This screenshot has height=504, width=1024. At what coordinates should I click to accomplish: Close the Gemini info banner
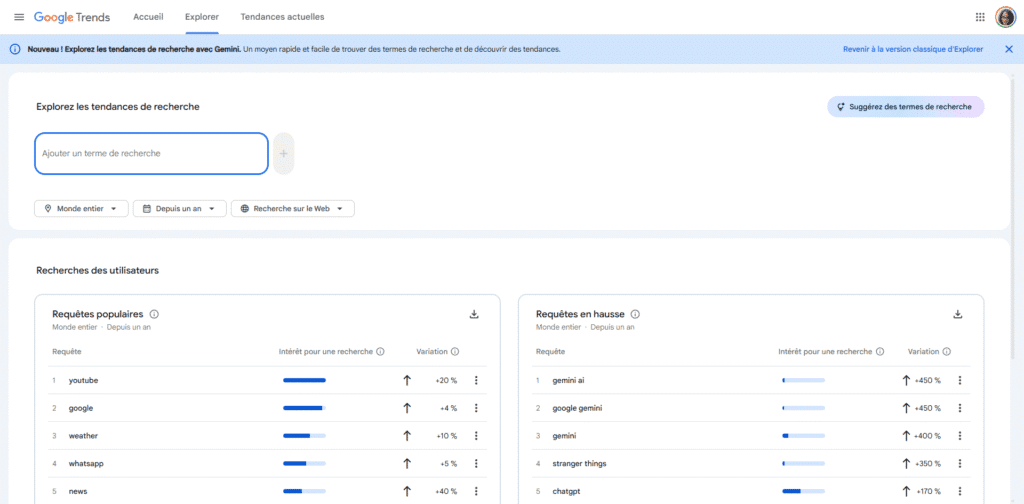(x=1009, y=49)
